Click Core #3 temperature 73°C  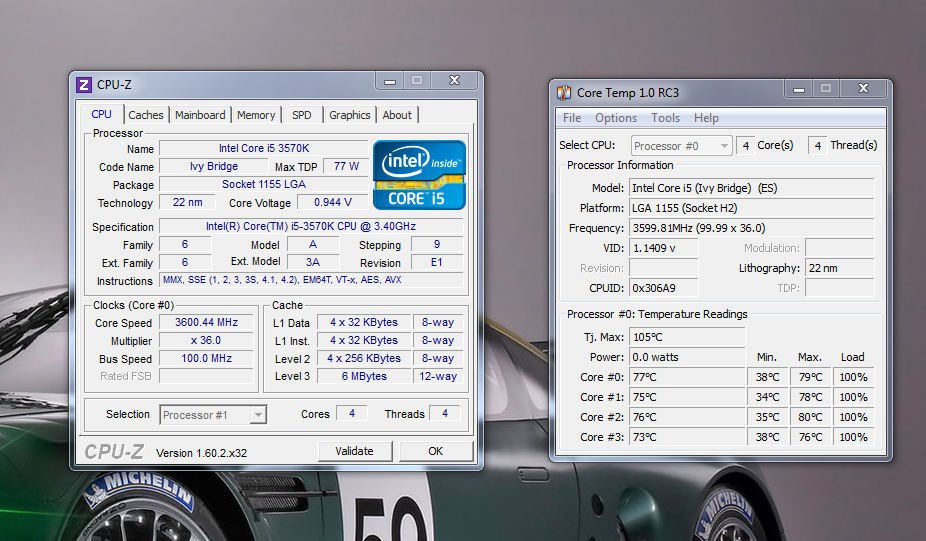point(687,438)
